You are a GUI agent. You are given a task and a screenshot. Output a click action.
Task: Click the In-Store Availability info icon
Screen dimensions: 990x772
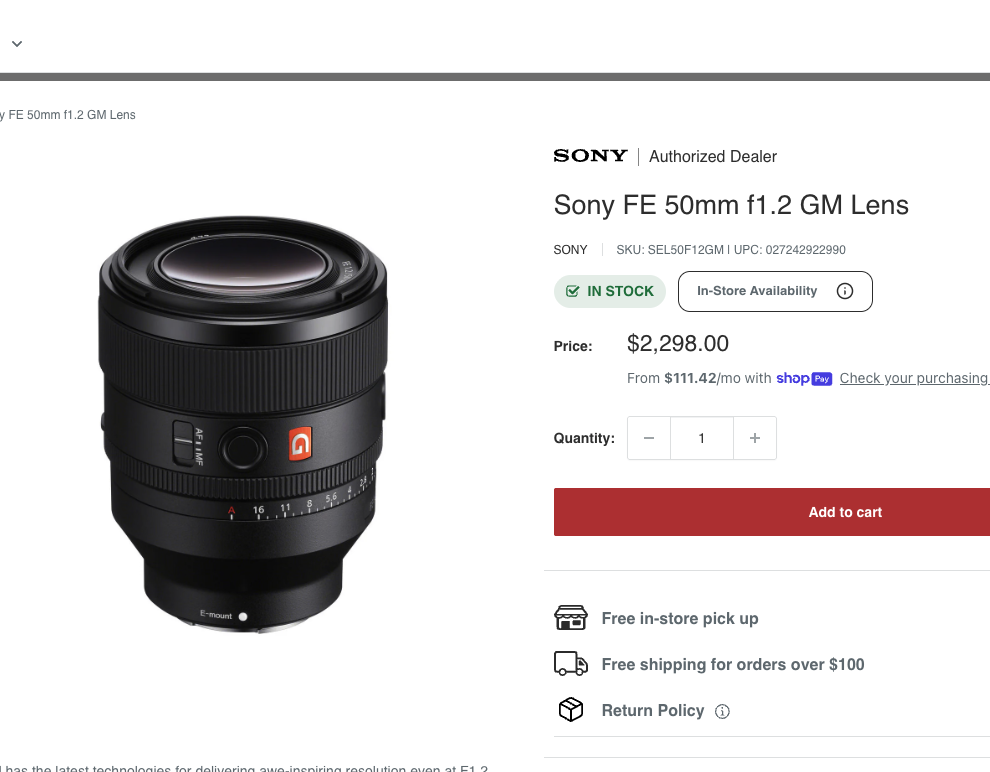point(844,291)
